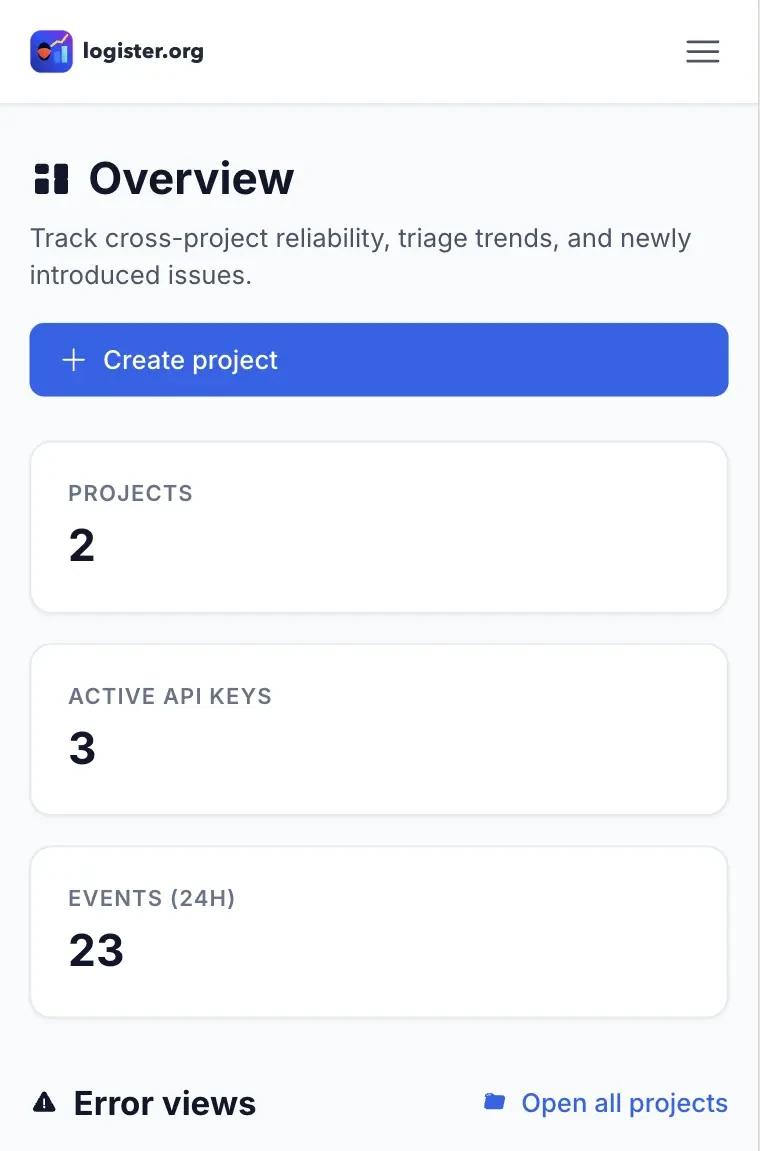Image resolution: width=760 pixels, height=1151 pixels.
Task: Click the Error views warning triangle icon
Action: click(44, 1103)
